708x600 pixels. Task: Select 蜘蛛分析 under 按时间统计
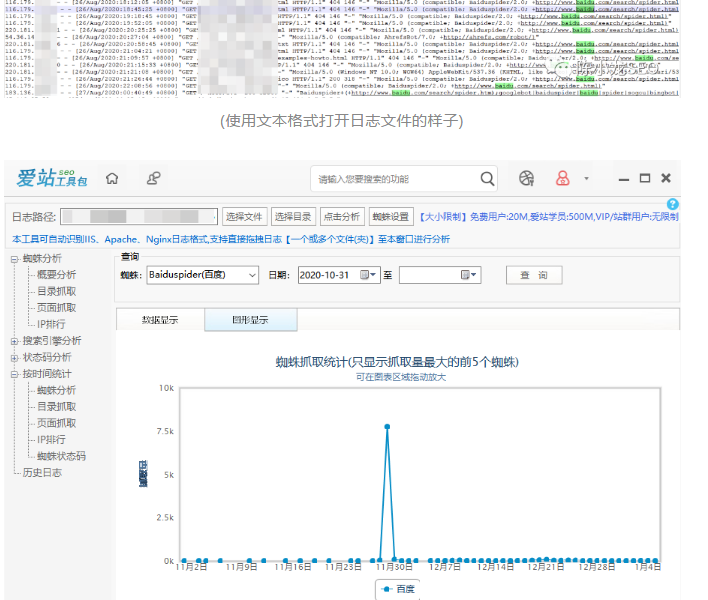(x=56, y=390)
